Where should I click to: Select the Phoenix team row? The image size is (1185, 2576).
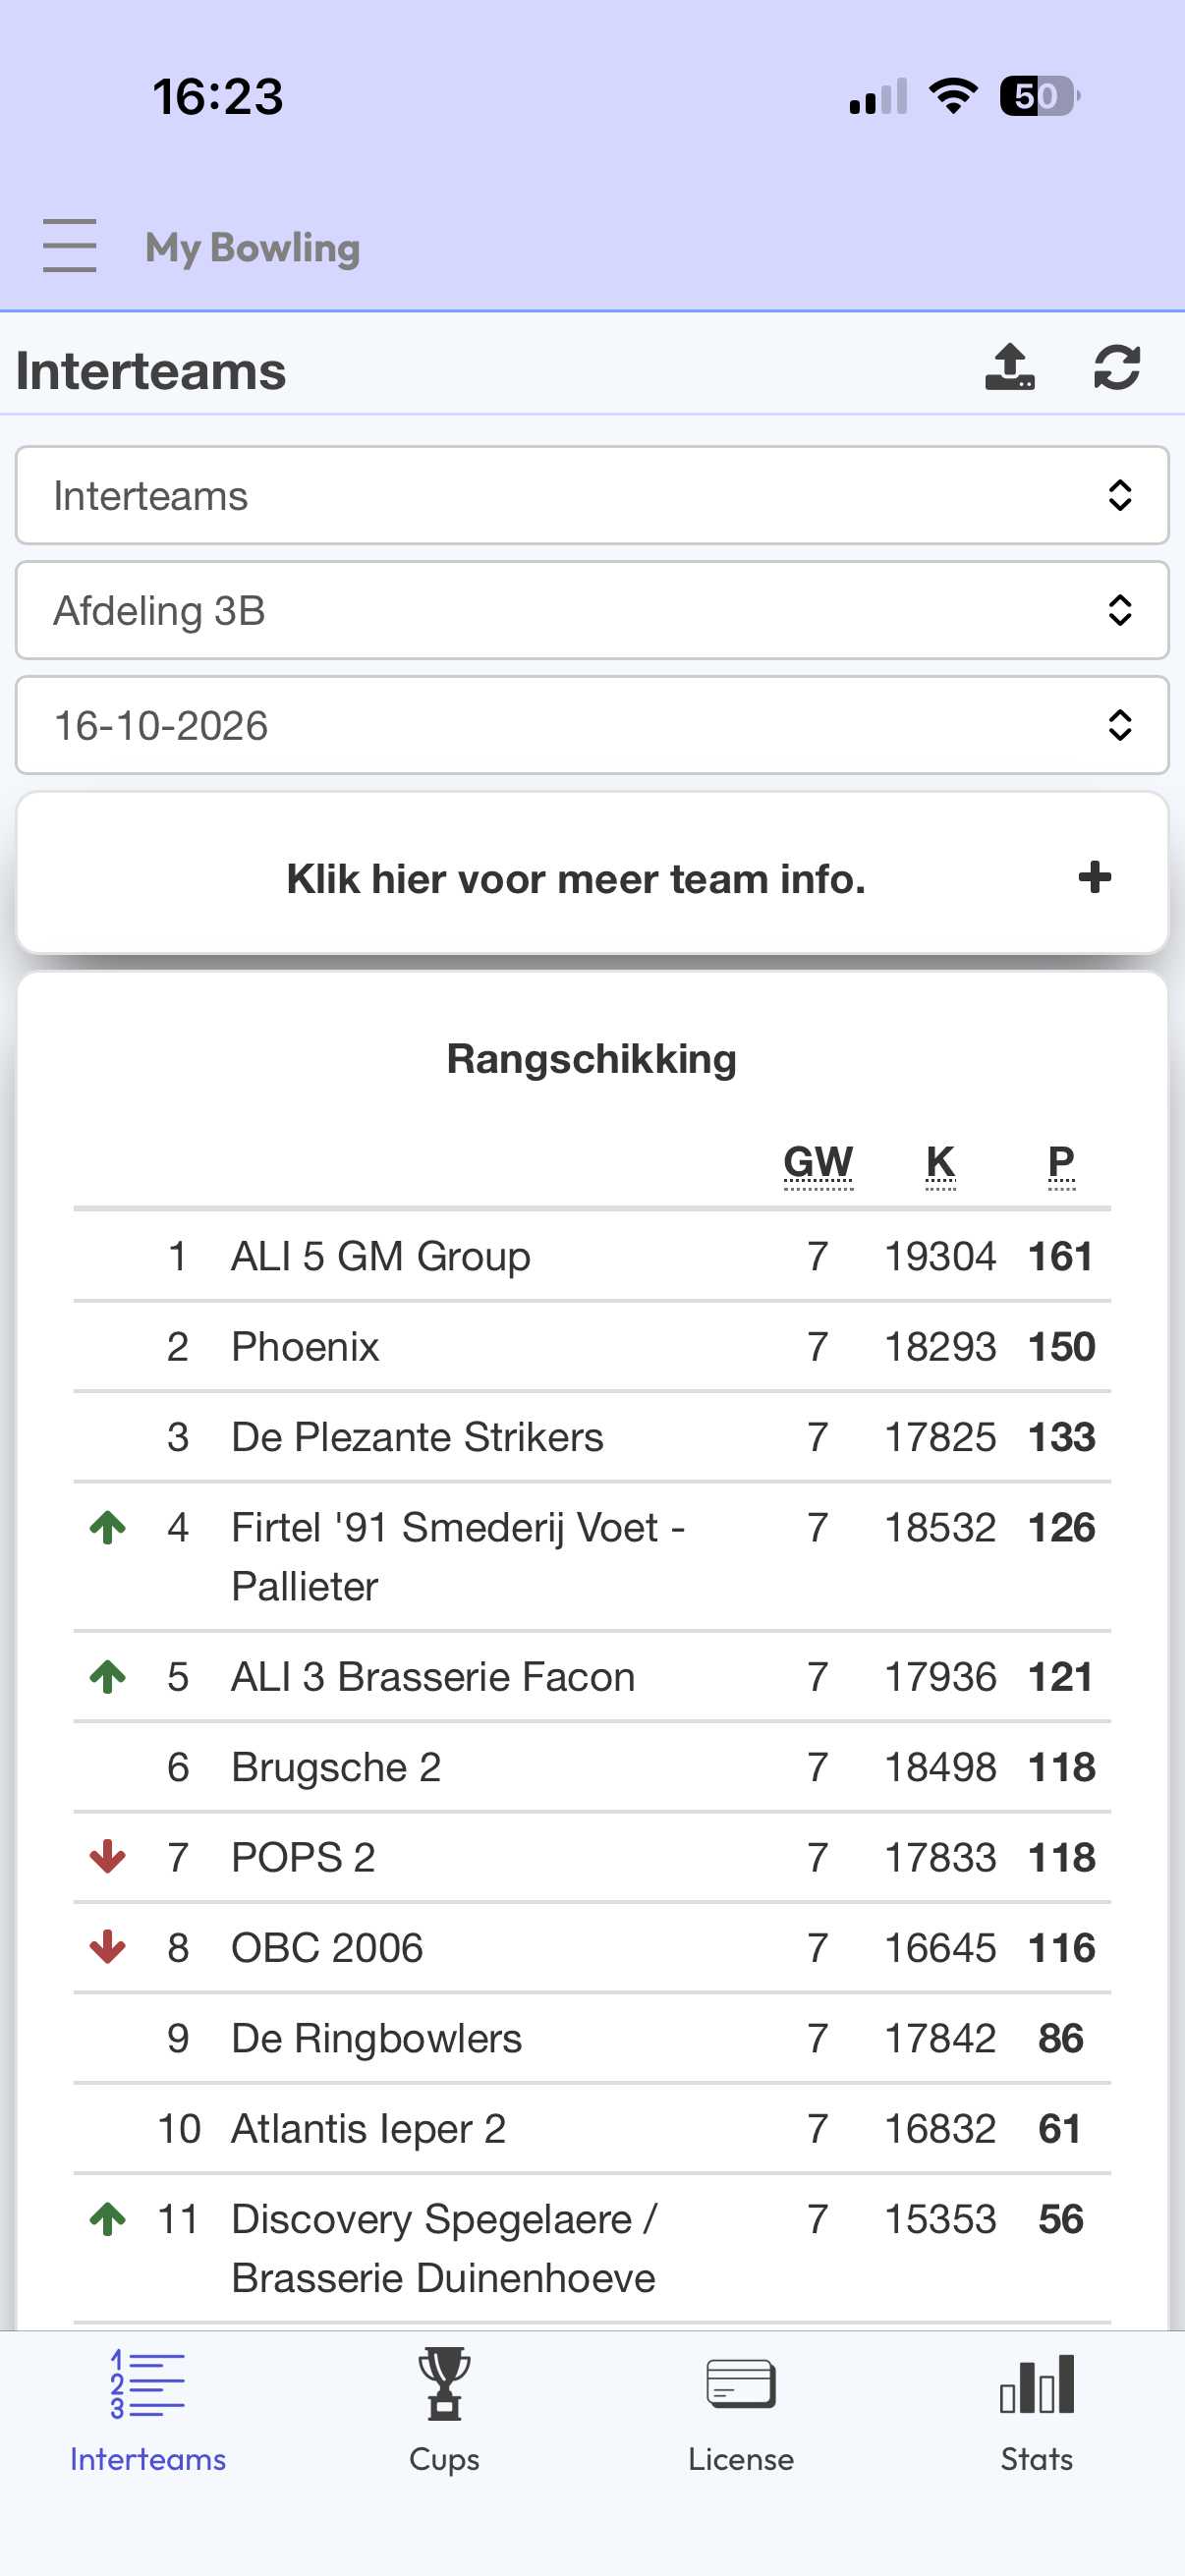coord(592,1347)
